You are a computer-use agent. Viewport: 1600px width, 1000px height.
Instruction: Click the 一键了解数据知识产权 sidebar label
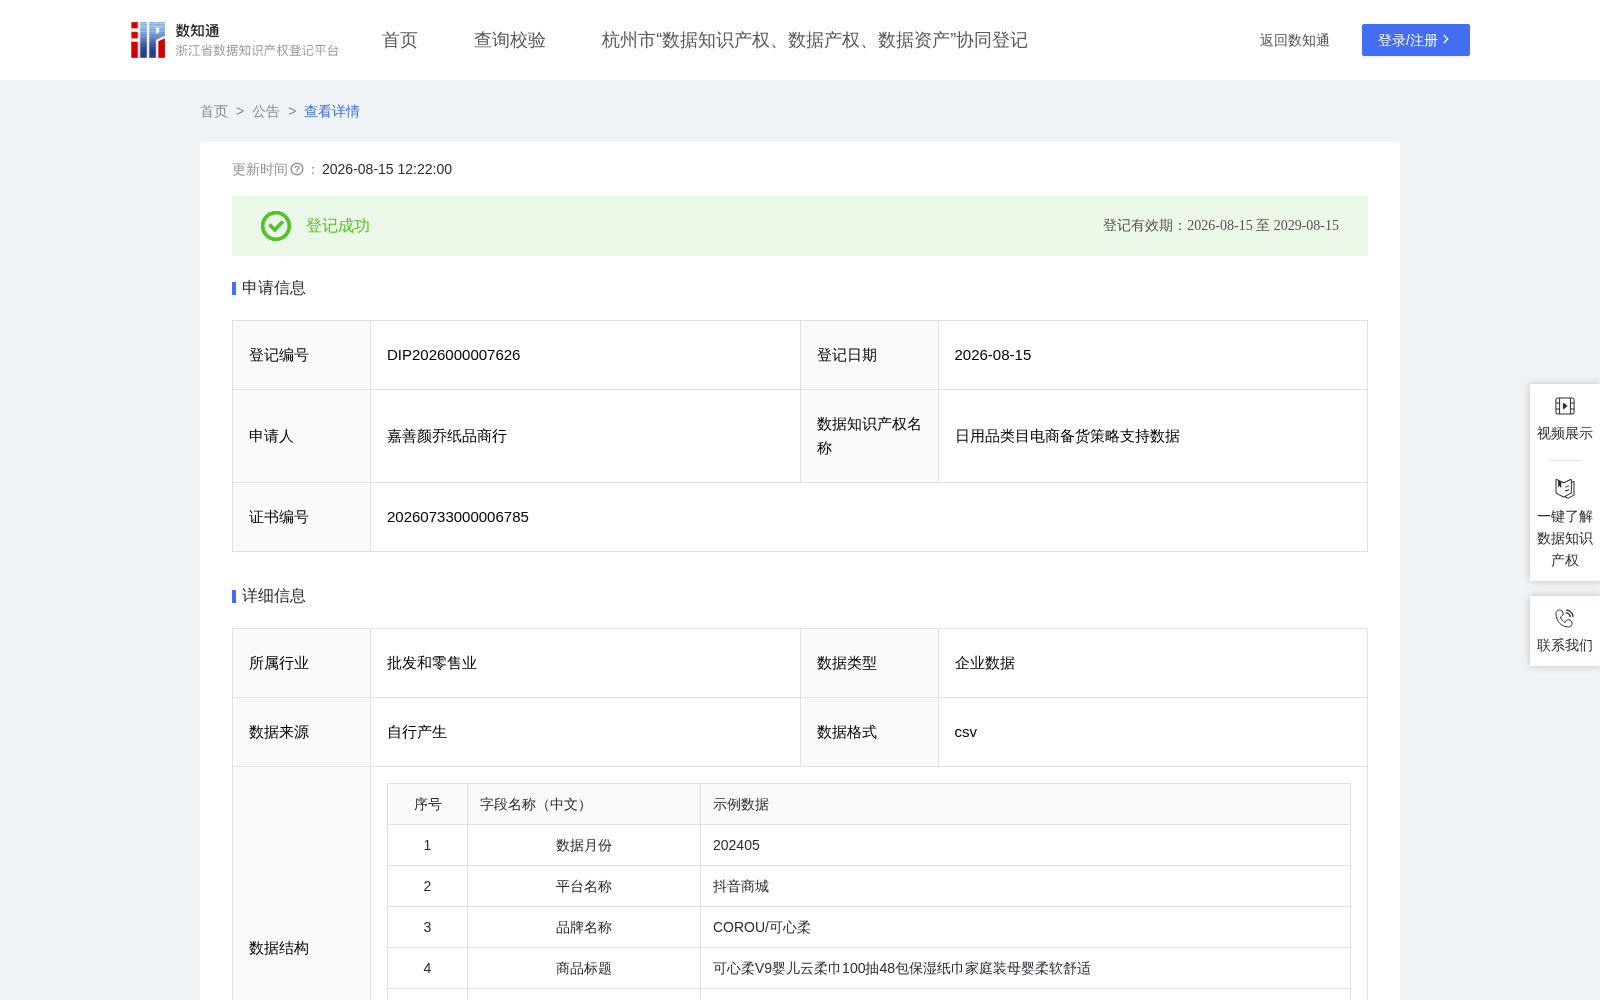[1565, 538]
